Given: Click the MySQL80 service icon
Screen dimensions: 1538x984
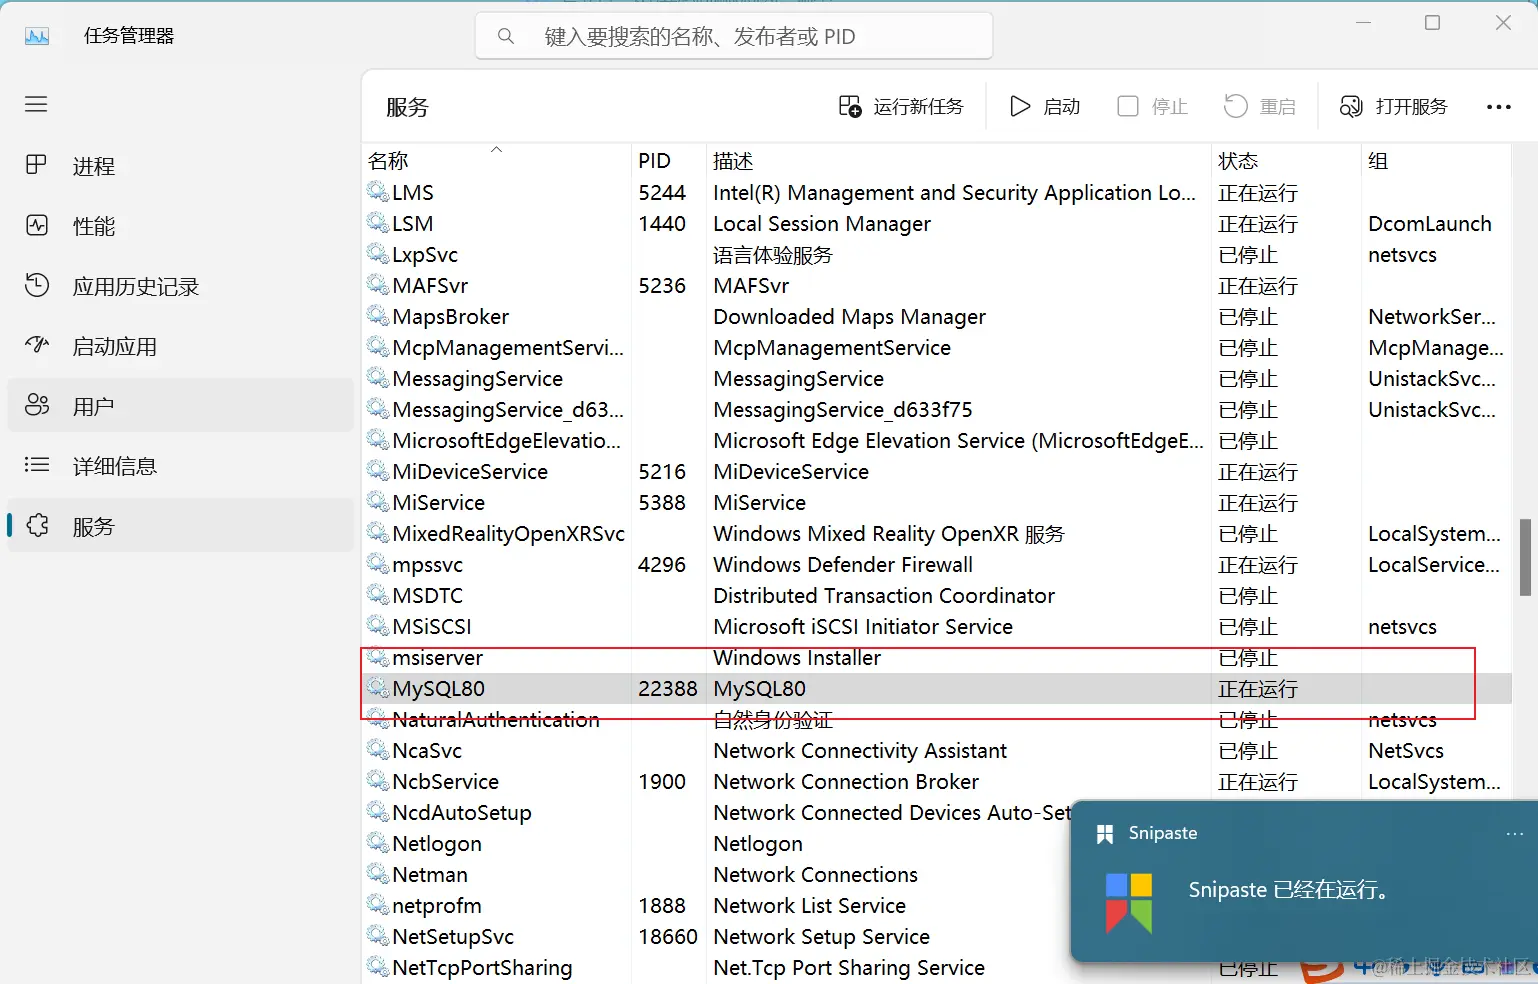Looking at the screenshot, I should point(378,687).
